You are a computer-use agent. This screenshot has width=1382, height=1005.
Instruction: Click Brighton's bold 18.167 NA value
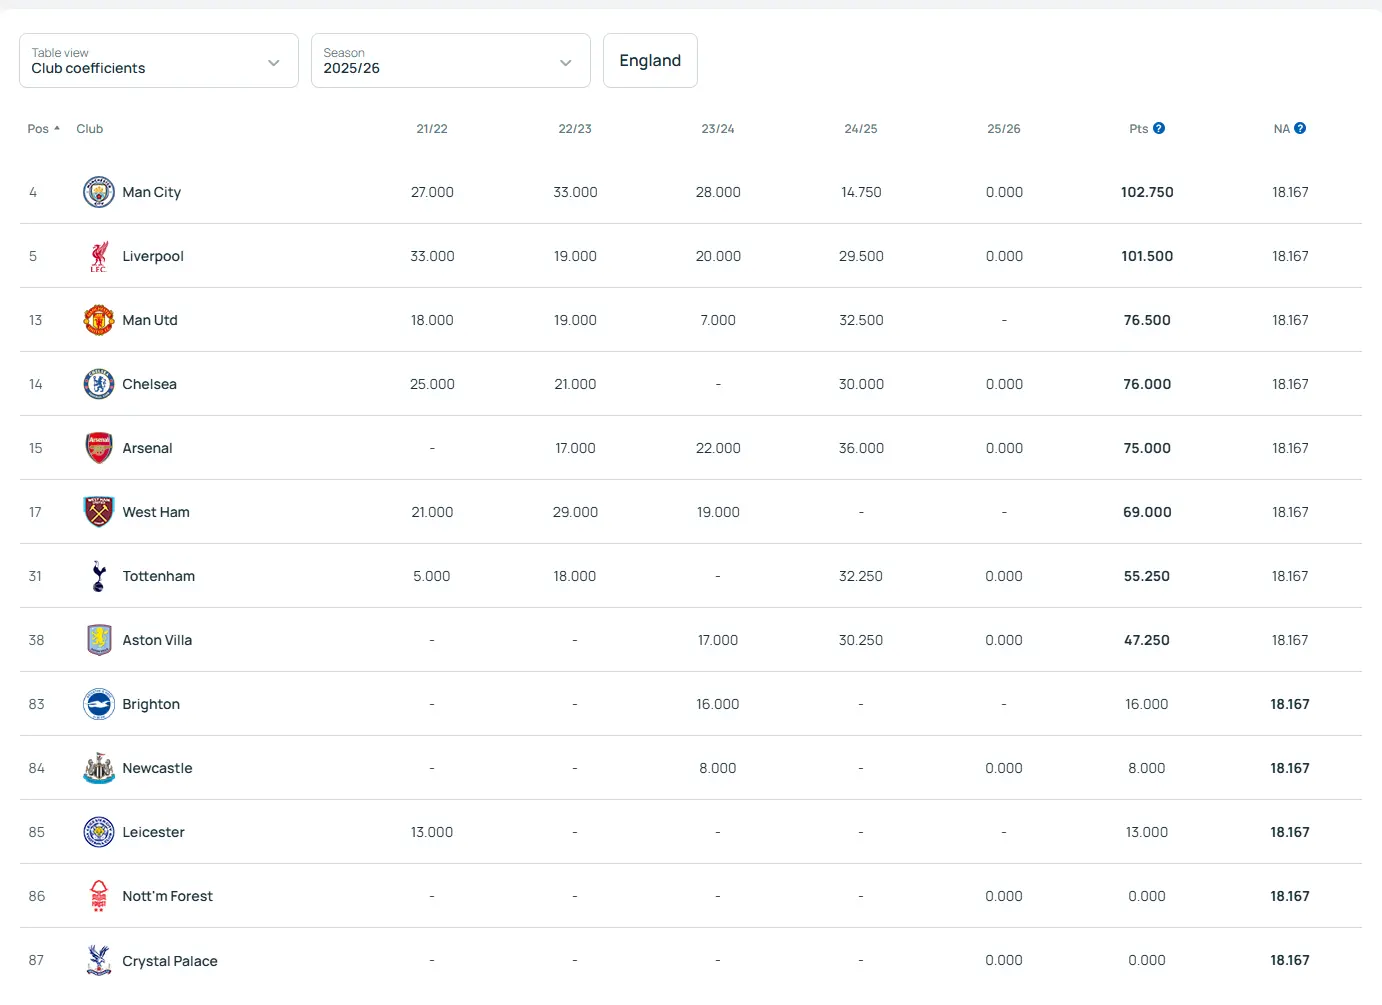pyautogui.click(x=1290, y=704)
